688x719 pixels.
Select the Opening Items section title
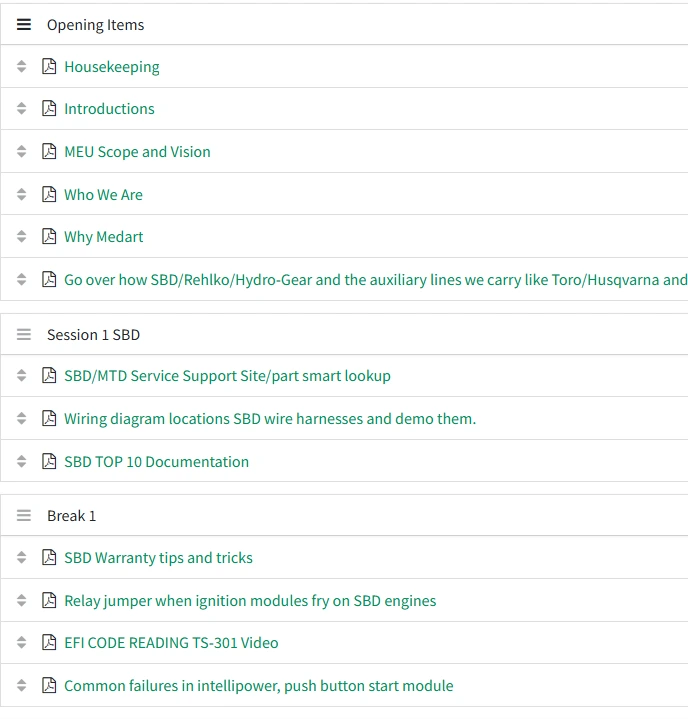click(x=95, y=25)
